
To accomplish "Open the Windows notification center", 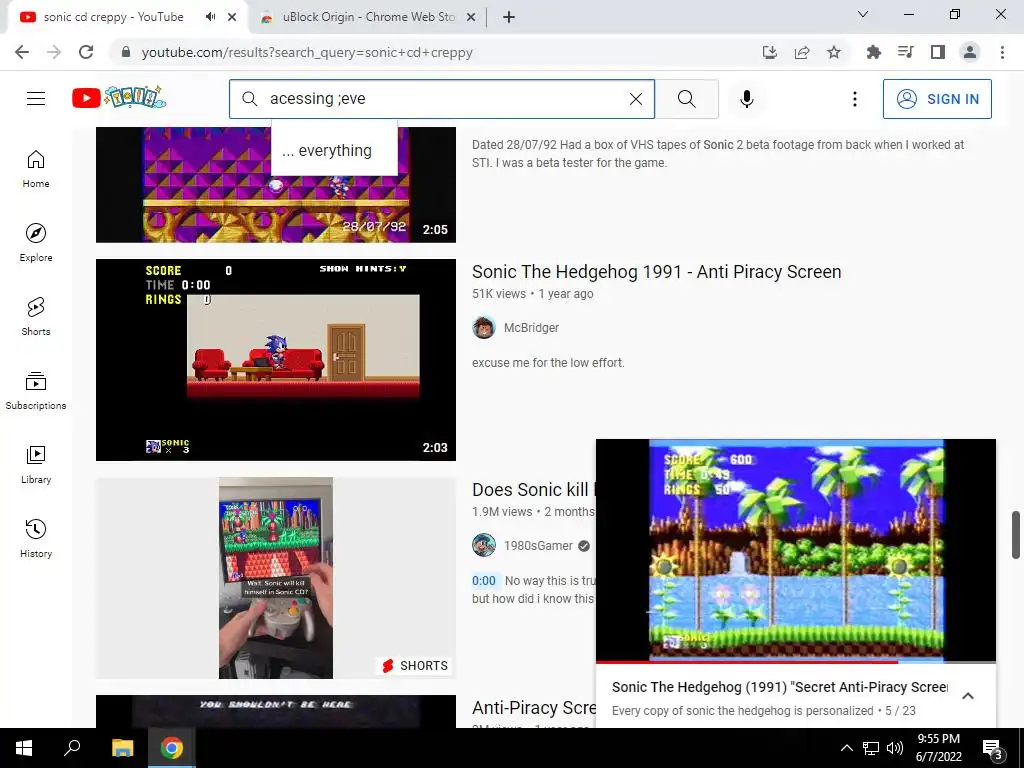I will 992,748.
